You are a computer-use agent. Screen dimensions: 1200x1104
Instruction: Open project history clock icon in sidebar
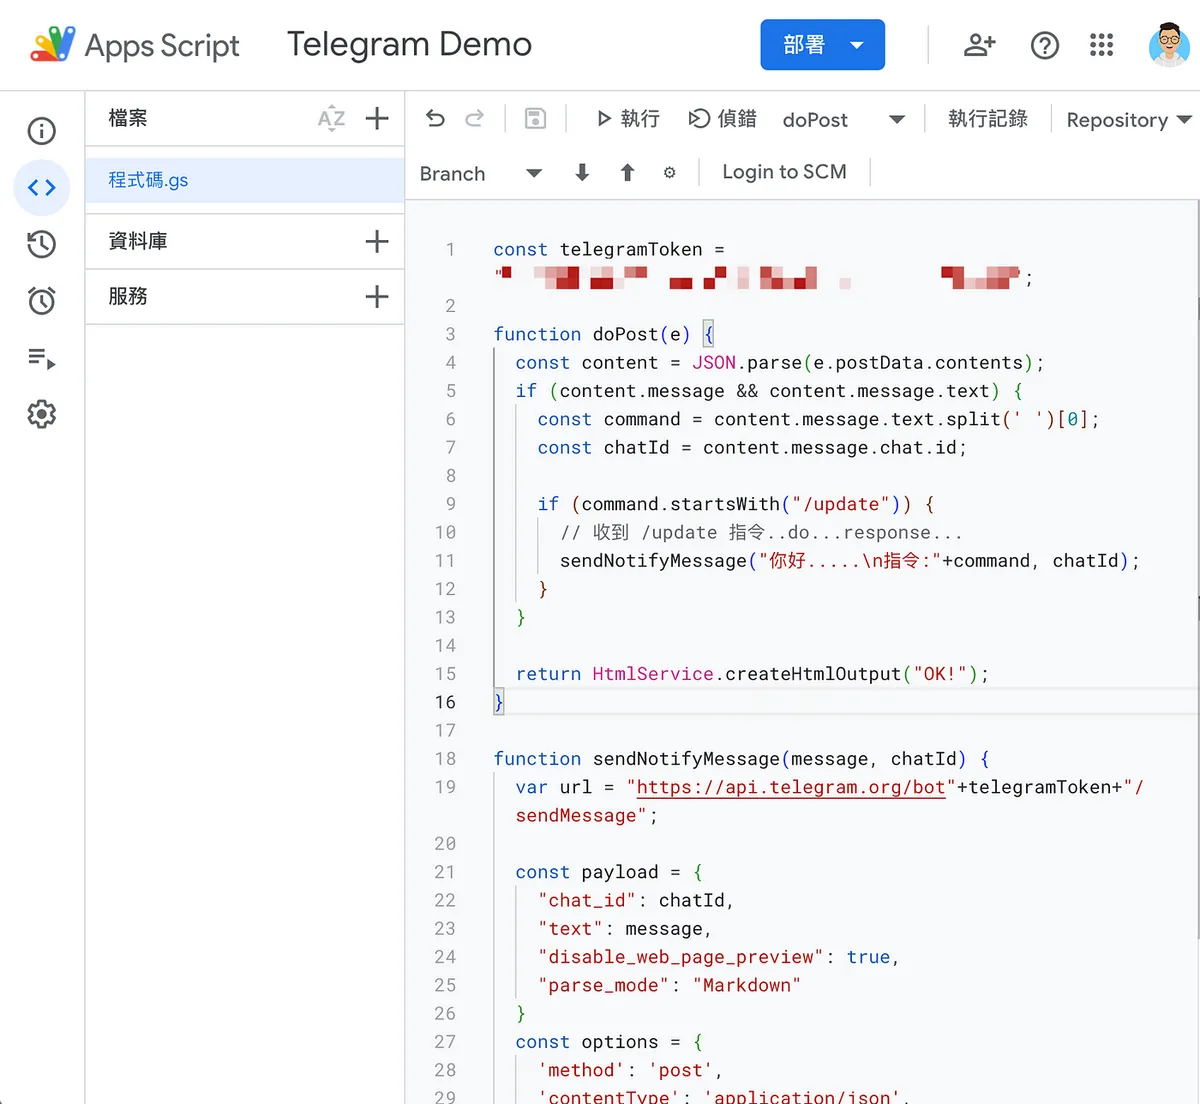(41, 244)
